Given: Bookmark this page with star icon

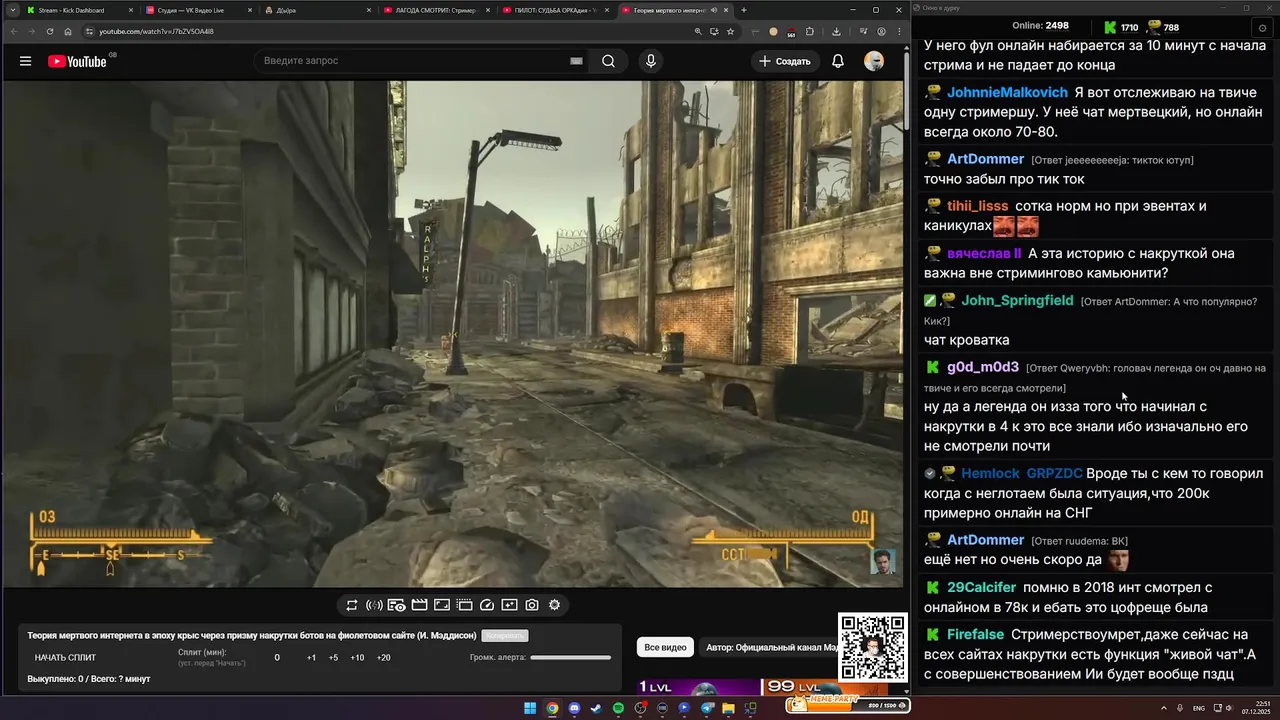Looking at the screenshot, I should (731, 31).
